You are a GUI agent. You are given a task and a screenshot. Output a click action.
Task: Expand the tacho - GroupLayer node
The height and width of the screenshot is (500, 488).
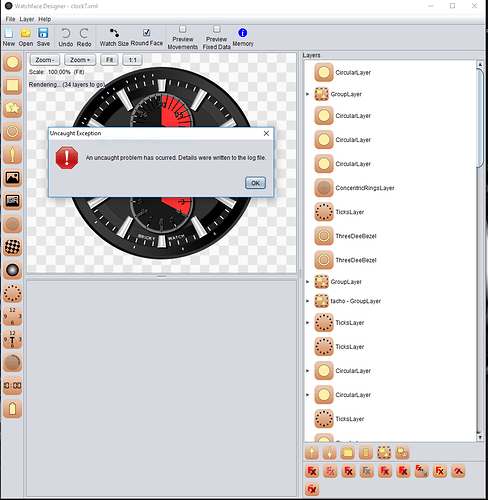tap(308, 301)
